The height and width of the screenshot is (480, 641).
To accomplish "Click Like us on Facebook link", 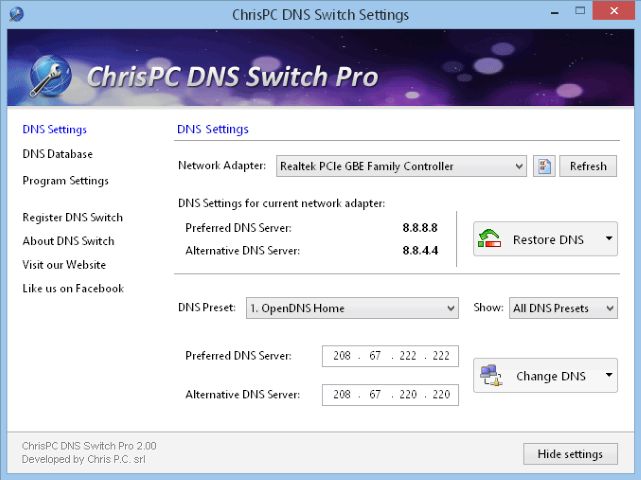I will click(x=73, y=289).
